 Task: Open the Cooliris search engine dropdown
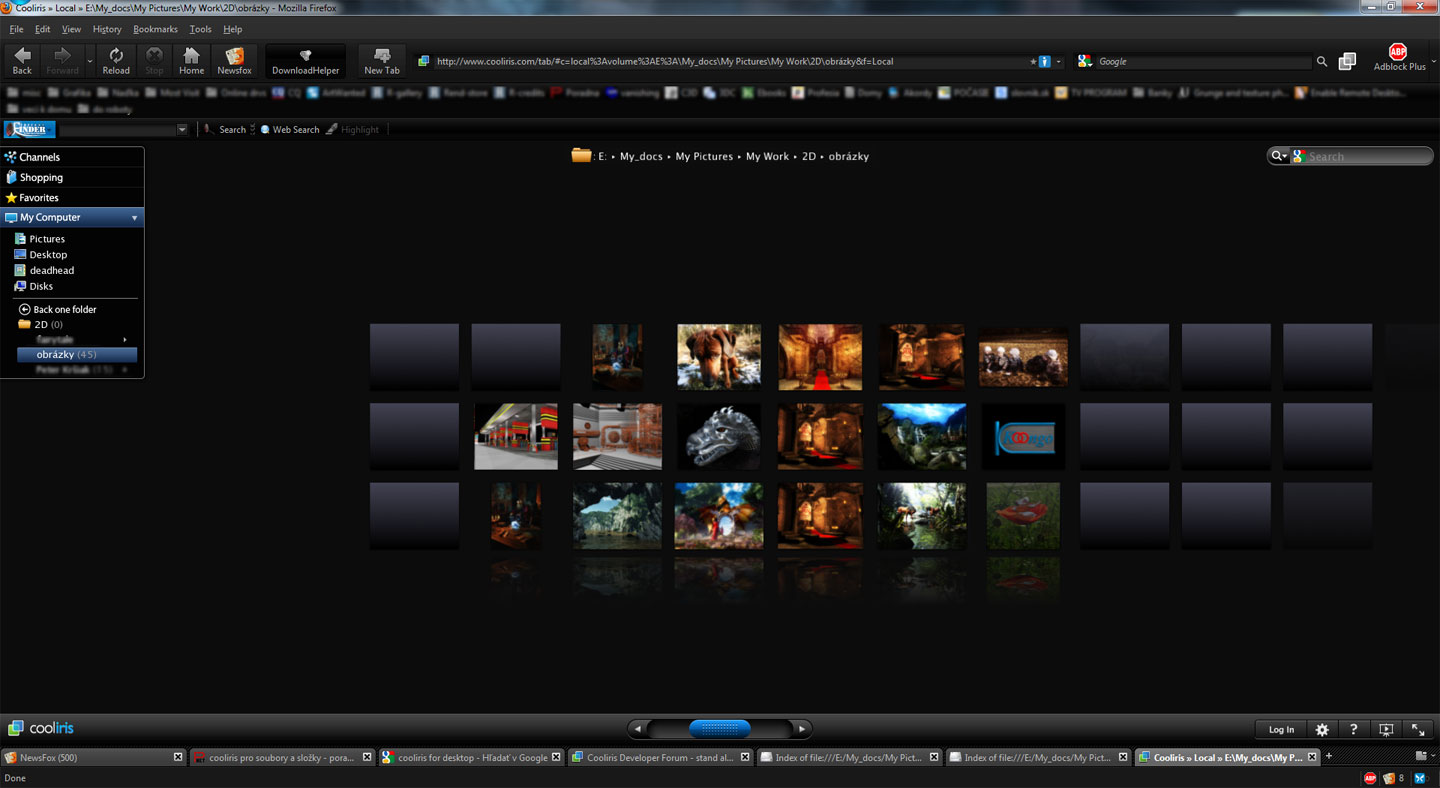(x=1279, y=156)
